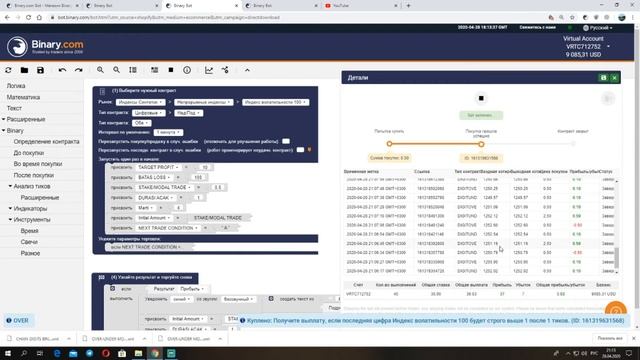Select Логика category in the toolbox
640x360 pixels.
click(16, 86)
